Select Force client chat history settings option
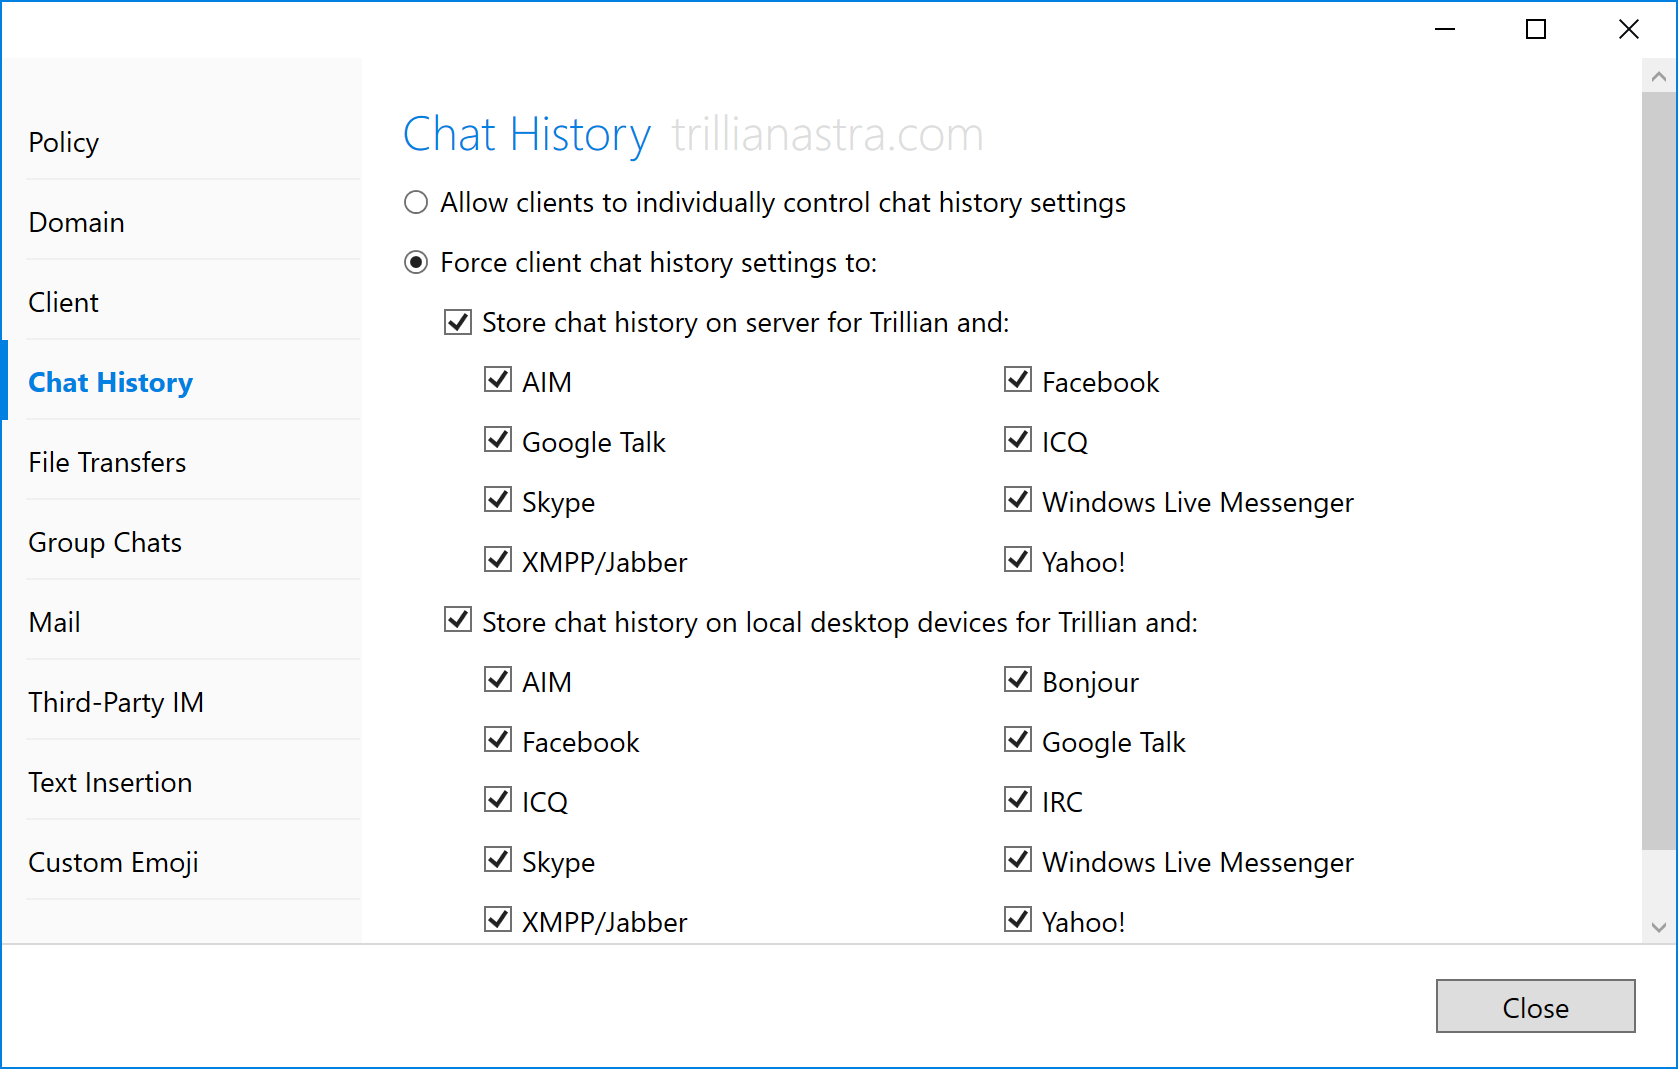1678x1069 pixels. pos(416,263)
